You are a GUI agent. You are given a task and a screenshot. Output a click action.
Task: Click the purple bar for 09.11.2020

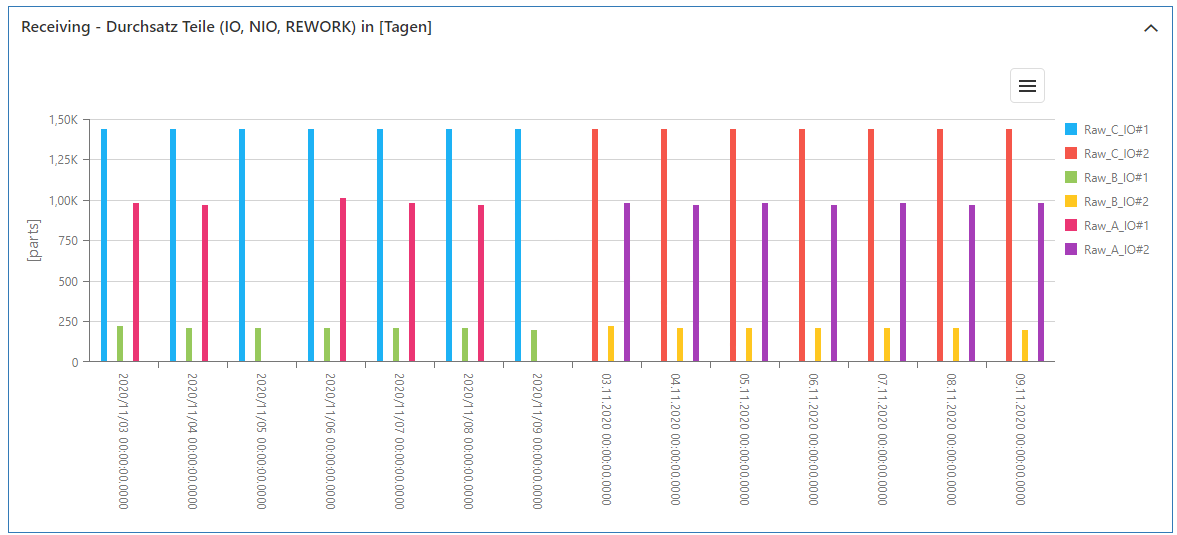pos(1041,282)
